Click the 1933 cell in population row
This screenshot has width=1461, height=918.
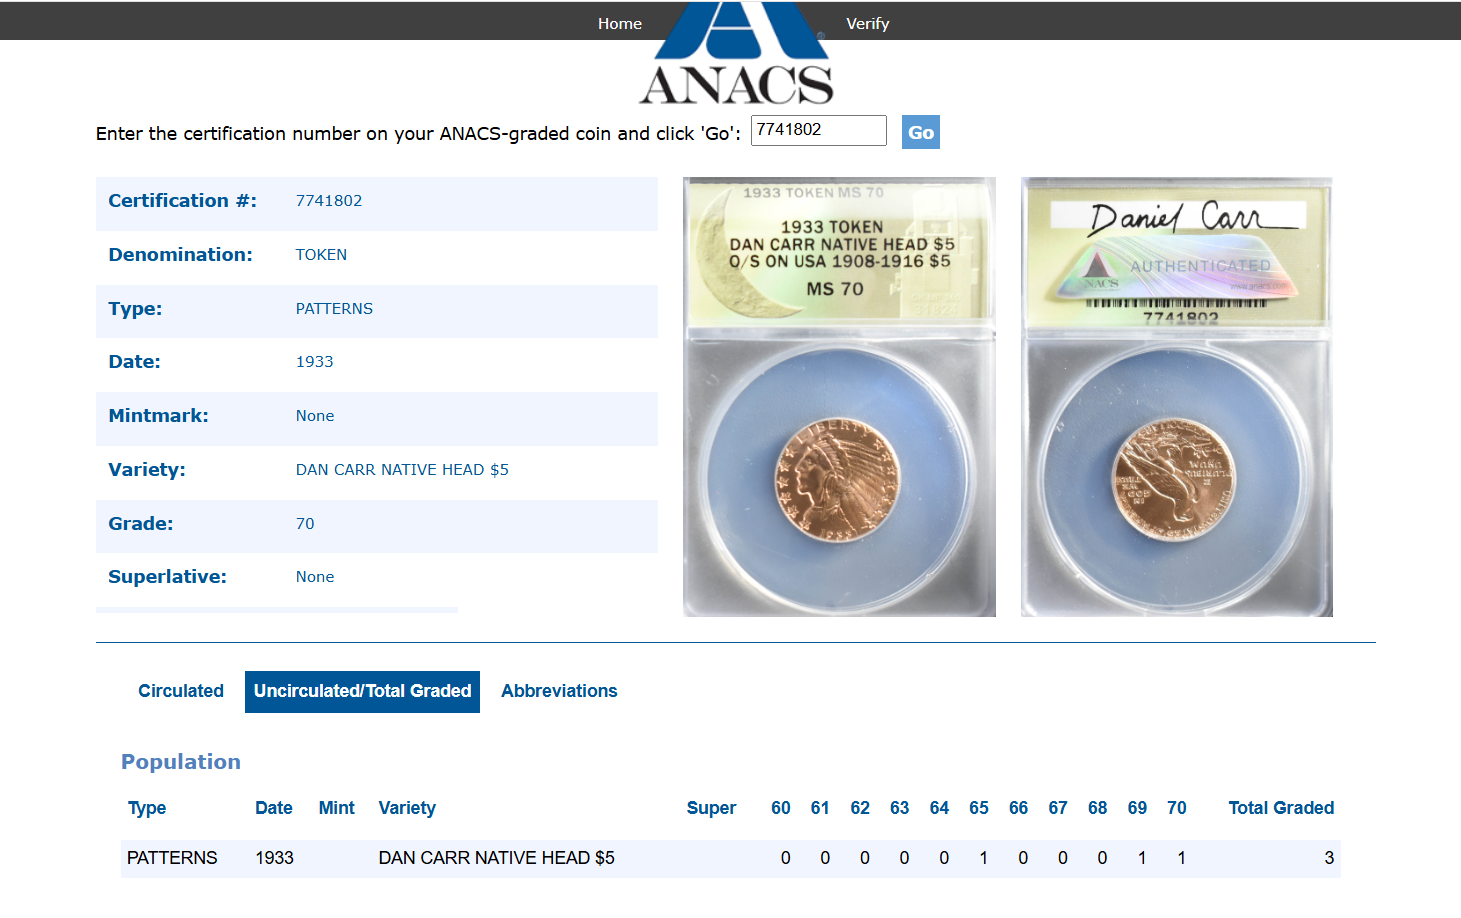pos(274,858)
